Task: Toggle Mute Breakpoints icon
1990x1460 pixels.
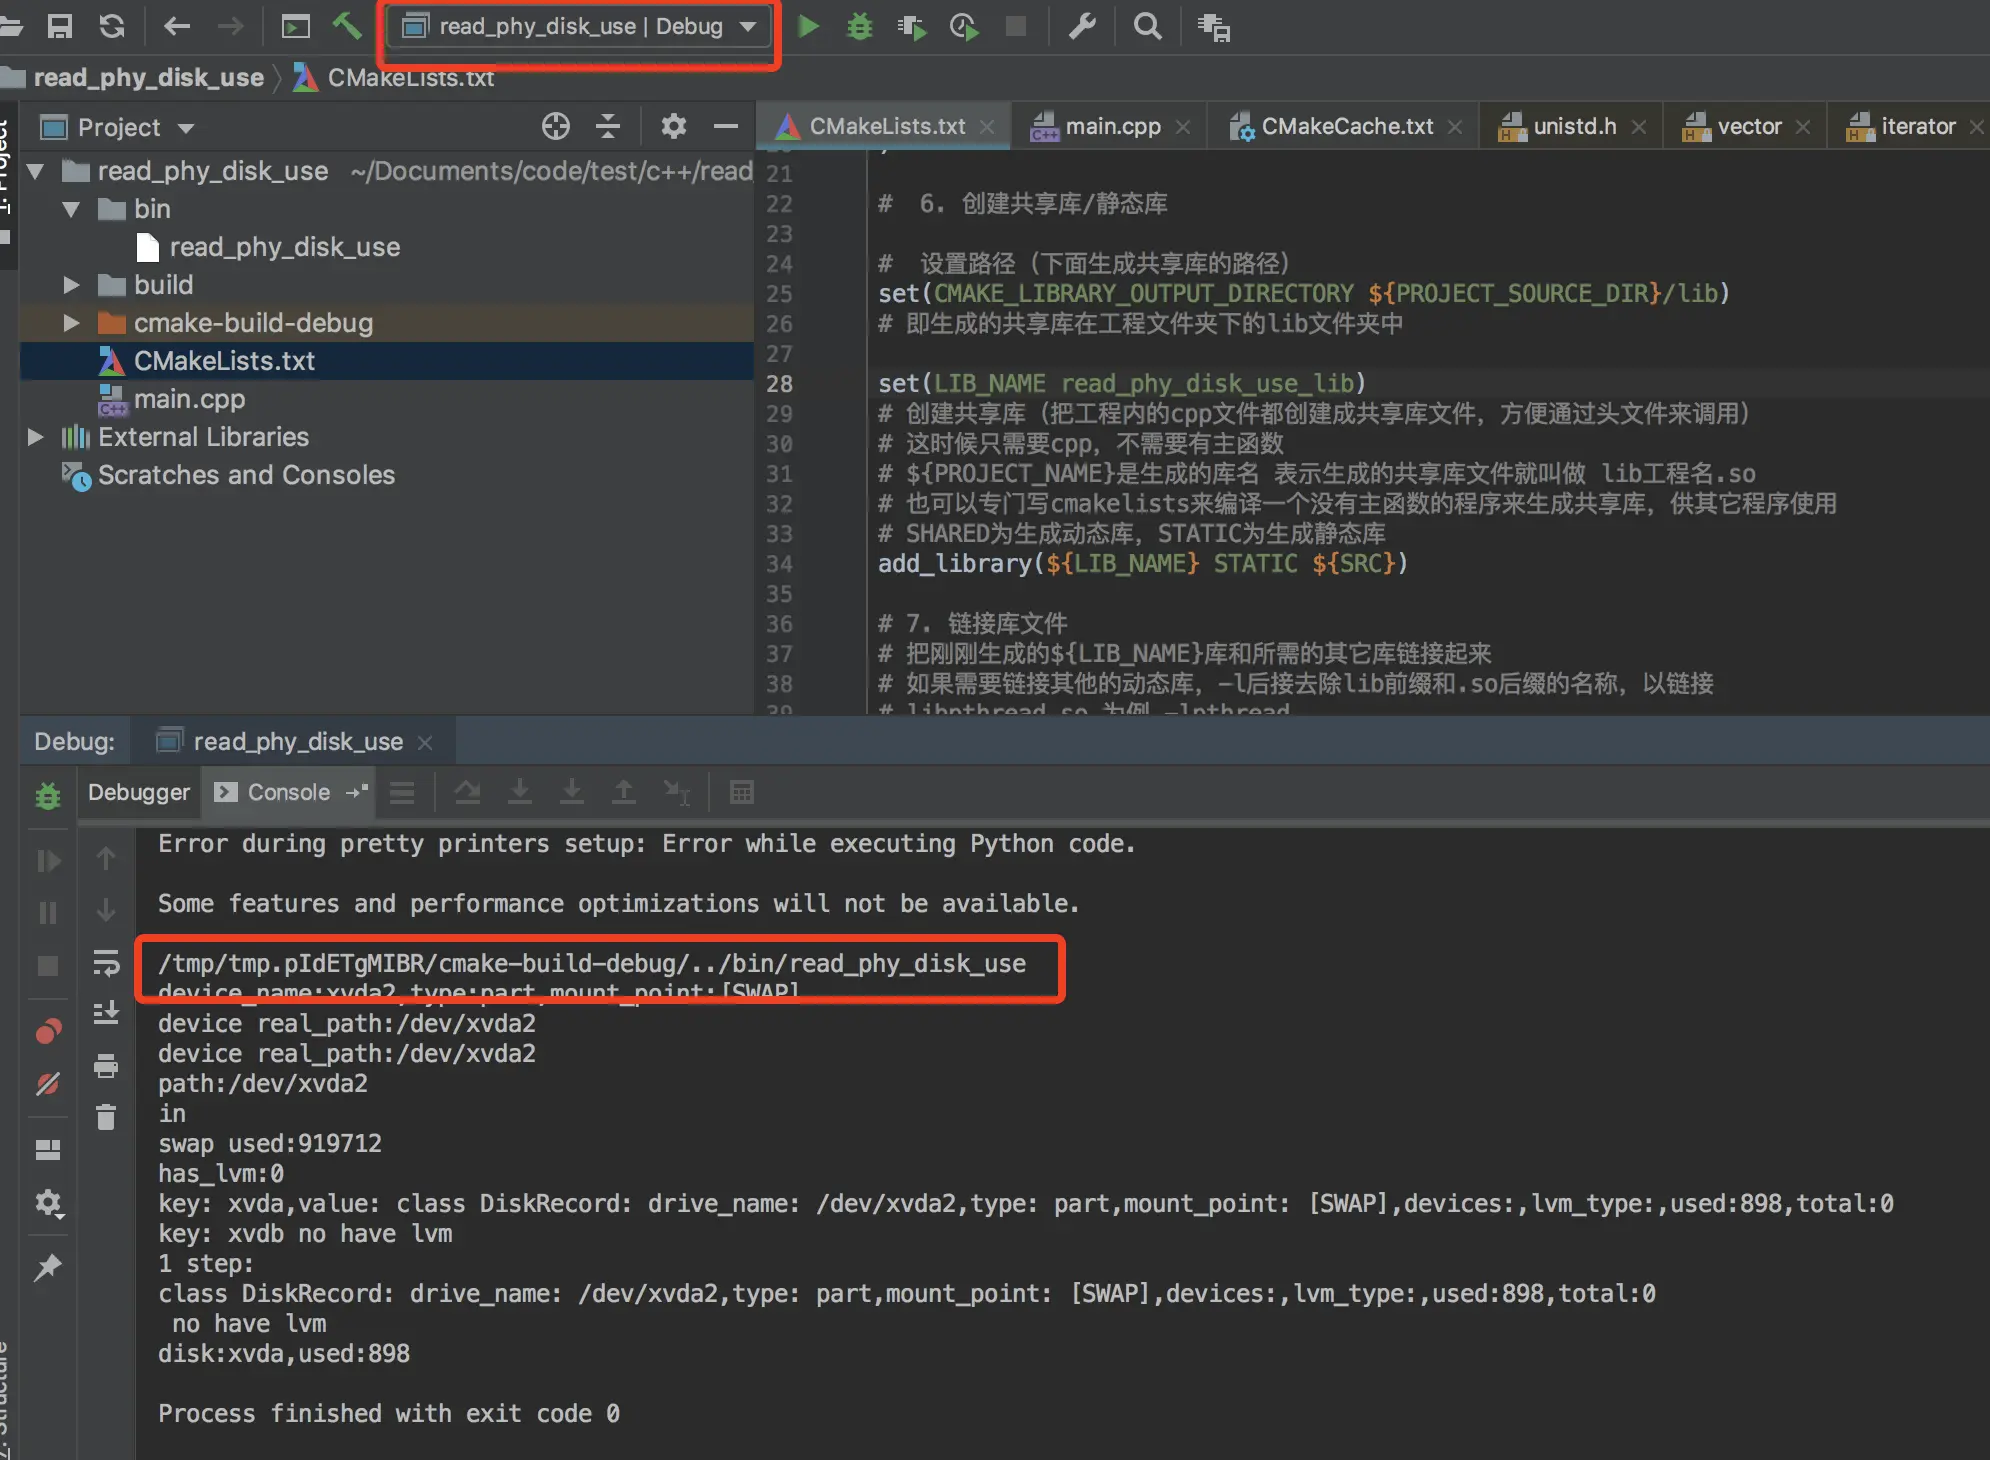Action: 48,1084
